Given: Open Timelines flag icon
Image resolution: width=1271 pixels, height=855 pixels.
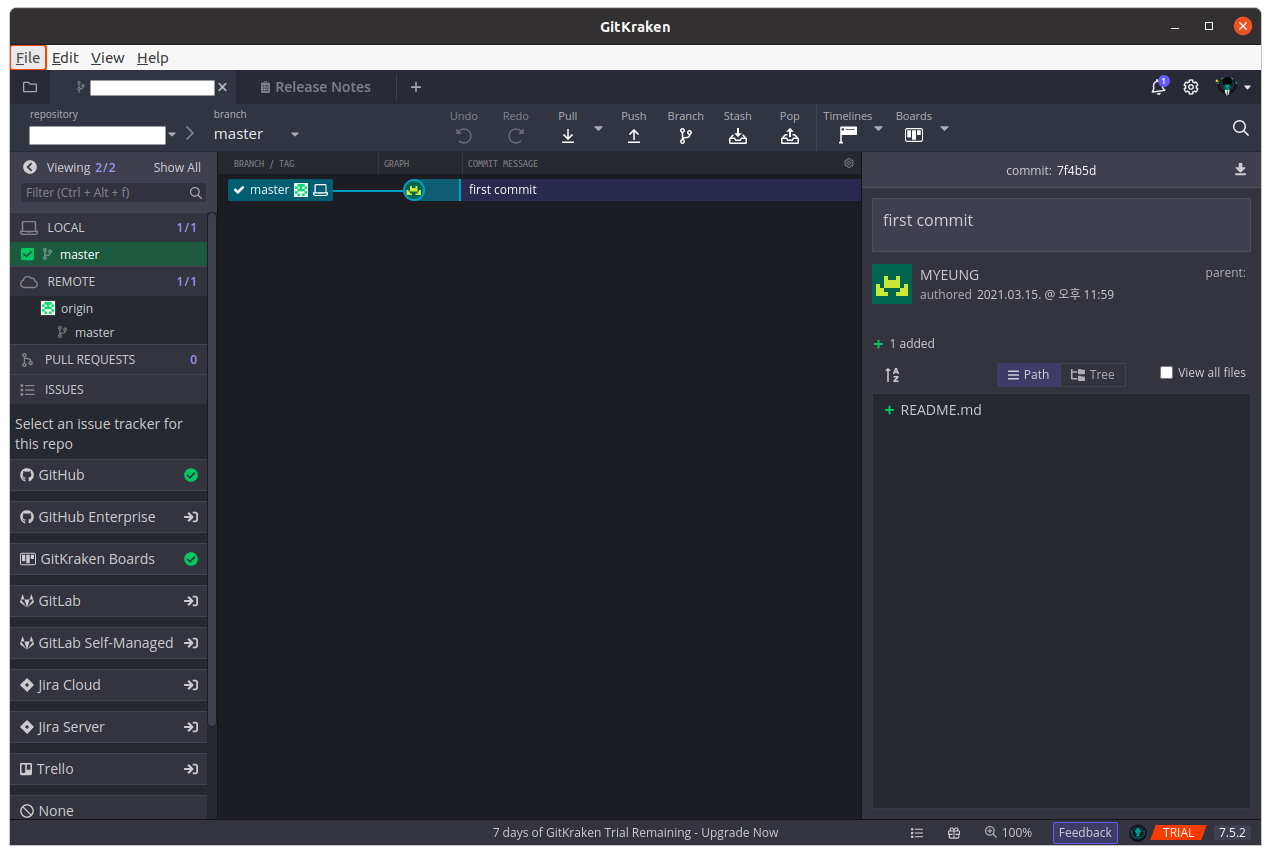Looking at the screenshot, I should tap(848, 135).
